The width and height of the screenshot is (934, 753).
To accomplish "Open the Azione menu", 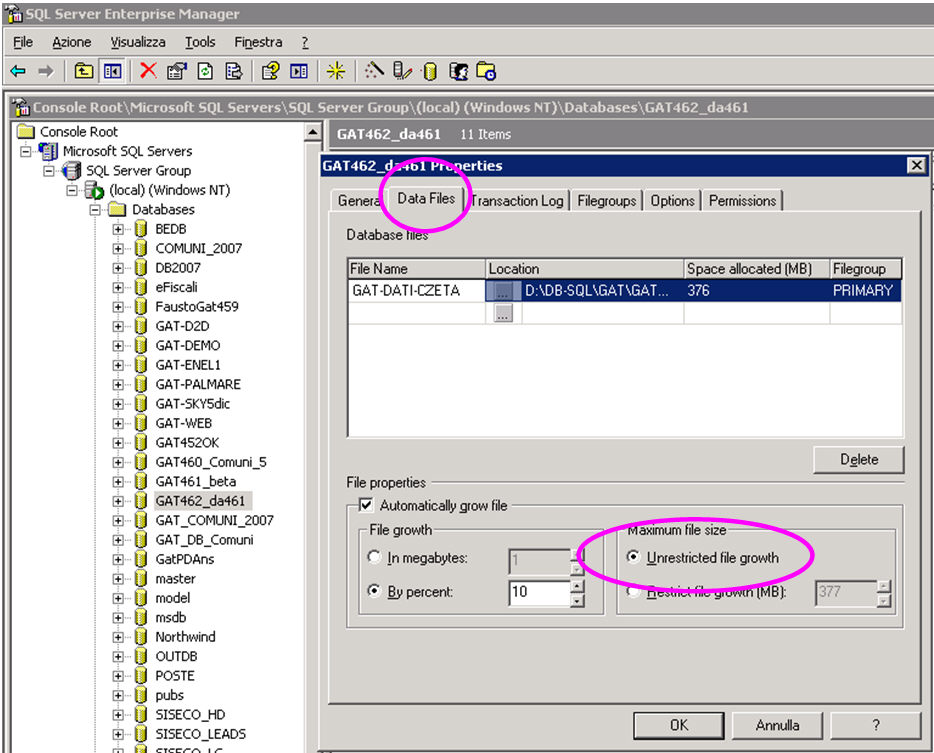I will click(x=71, y=42).
